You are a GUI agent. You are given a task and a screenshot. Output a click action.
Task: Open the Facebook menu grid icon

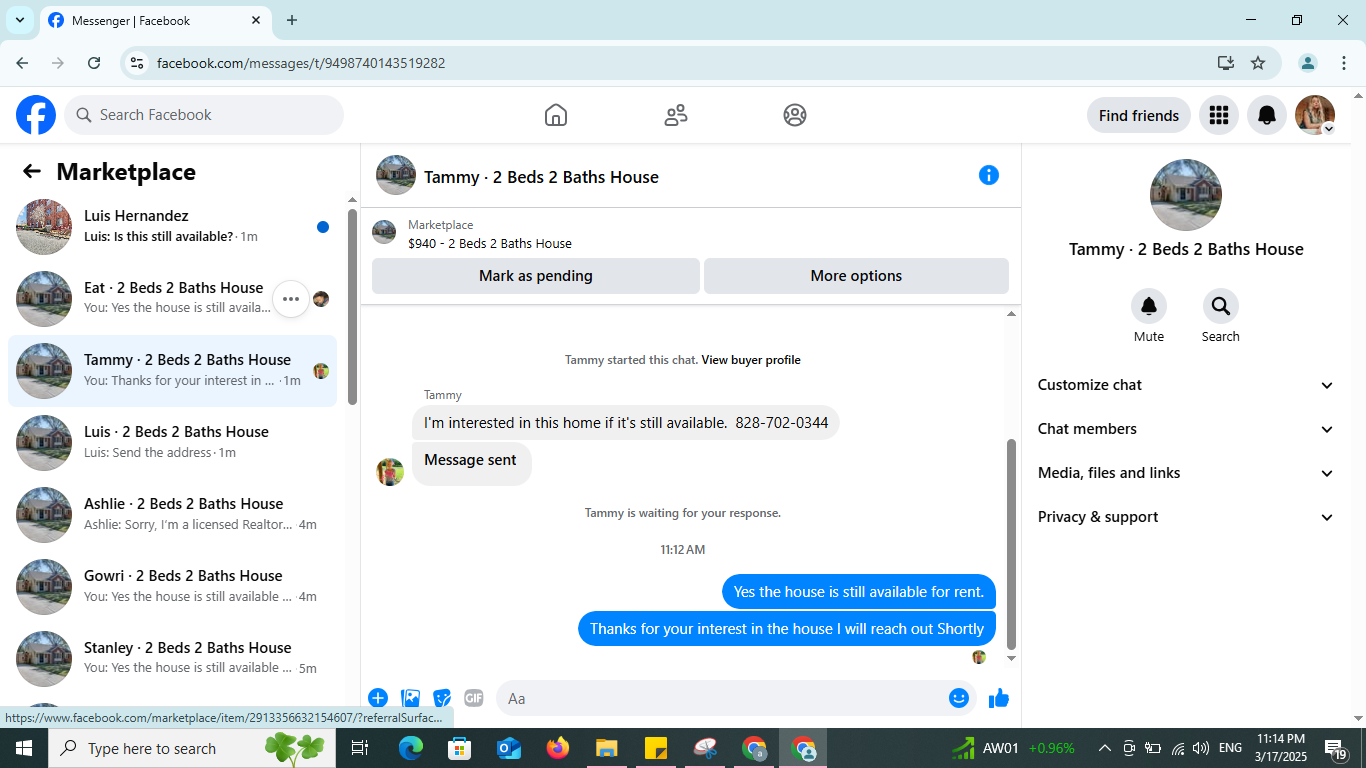pos(1218,115)
